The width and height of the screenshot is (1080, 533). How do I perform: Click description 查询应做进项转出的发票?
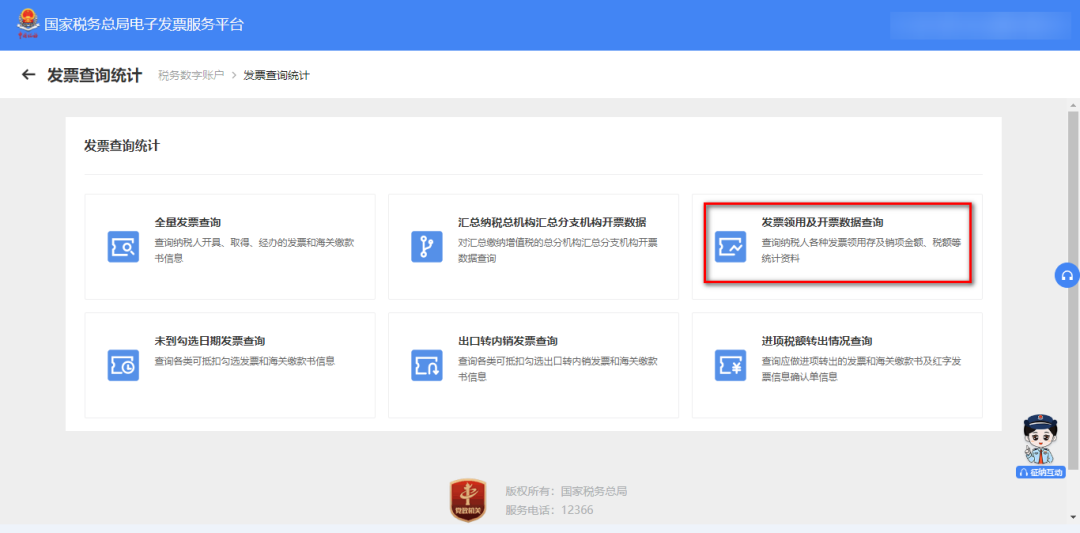pyautogui.click(x=862, y=369)
